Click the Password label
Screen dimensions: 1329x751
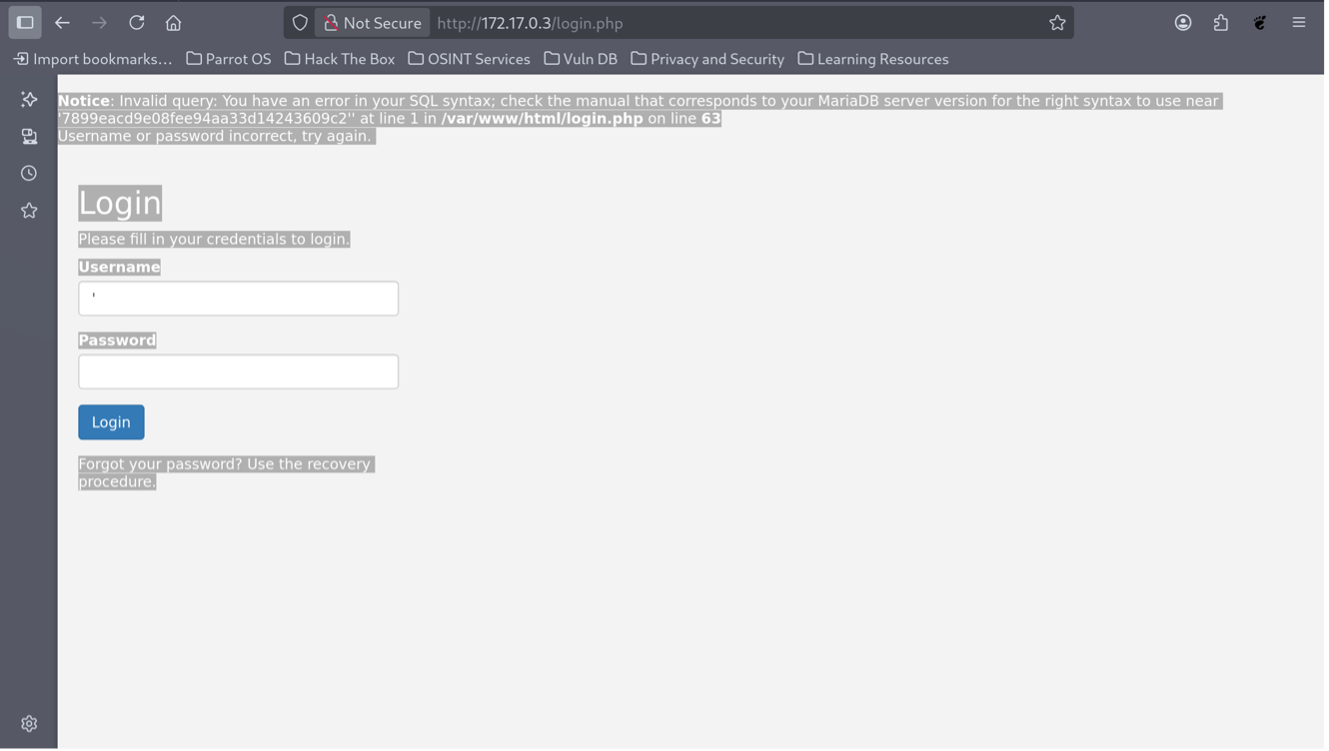tap(118, 340)
